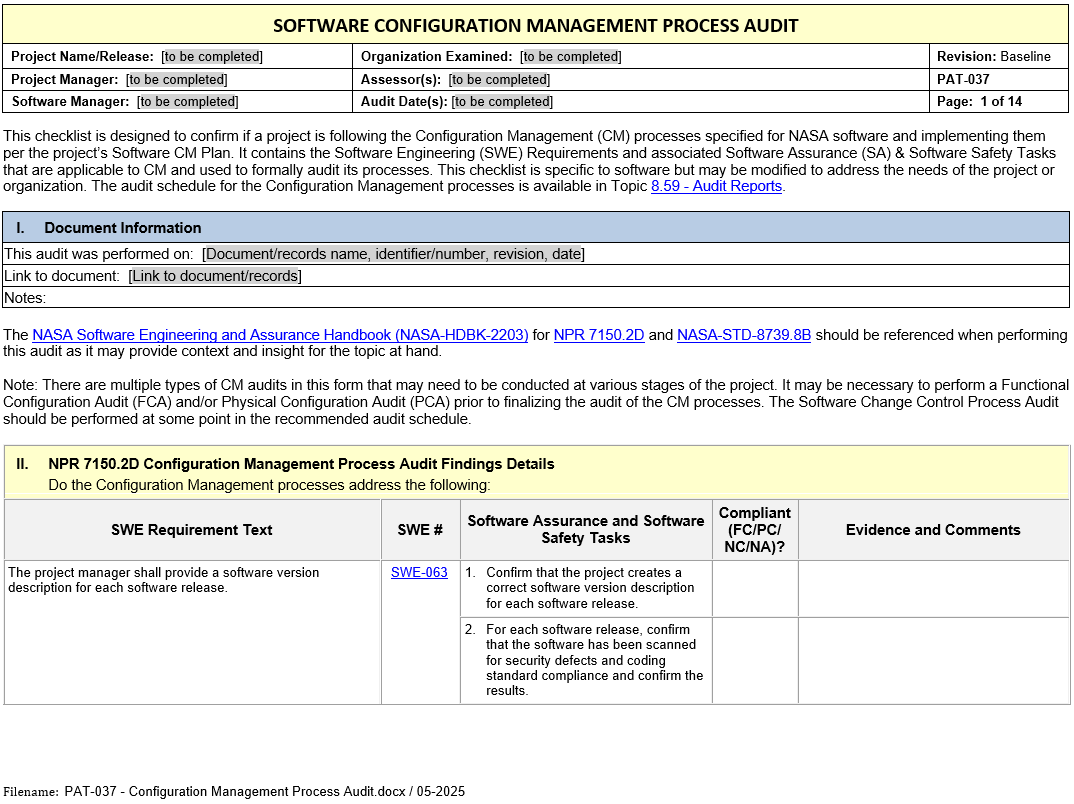Open the SWE-063 requirement link

(419, 573)
